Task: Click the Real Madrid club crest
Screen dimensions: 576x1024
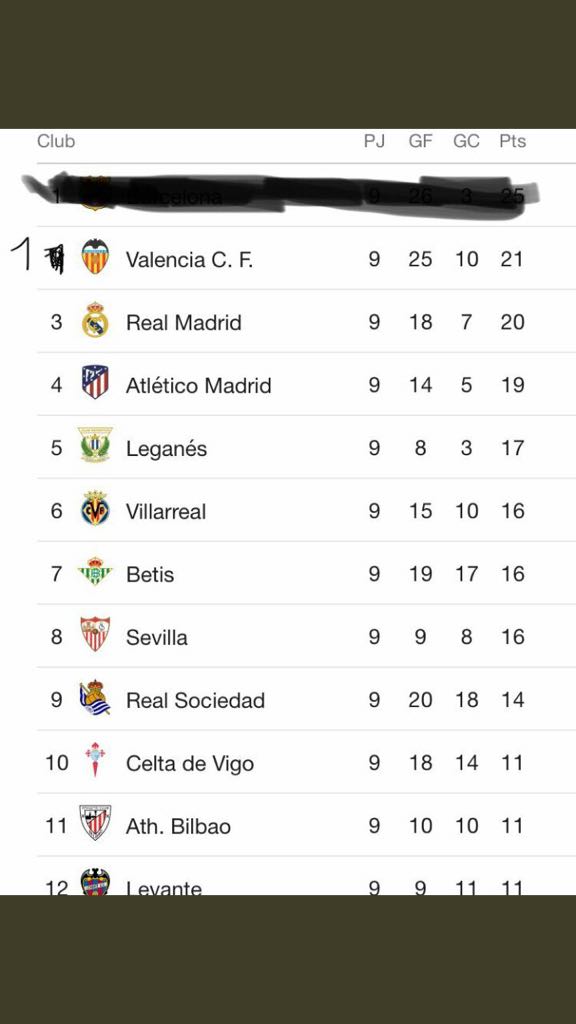Action: (95, 319)
